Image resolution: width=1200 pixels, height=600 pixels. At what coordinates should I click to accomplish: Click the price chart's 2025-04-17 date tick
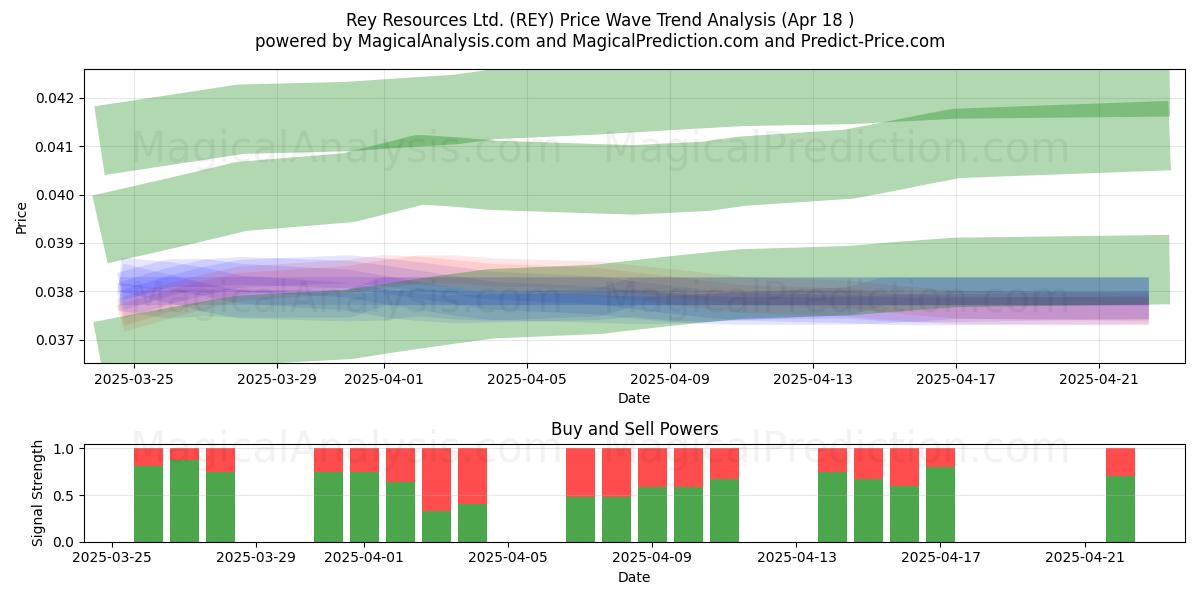[x=956, y=379]
